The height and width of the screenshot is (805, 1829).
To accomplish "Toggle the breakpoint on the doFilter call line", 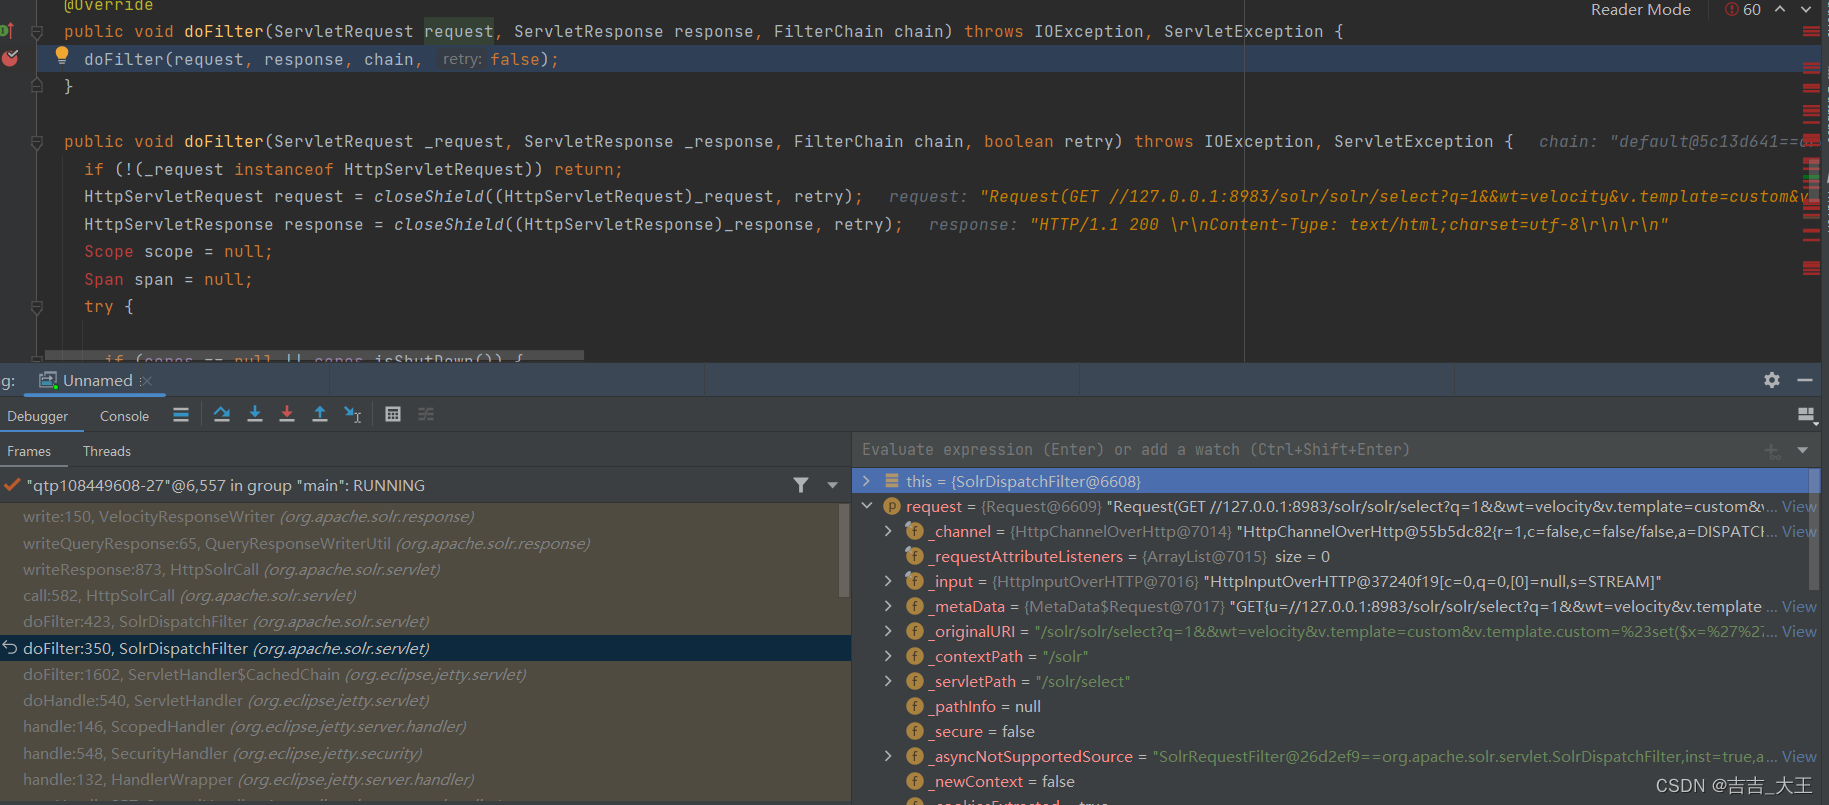I will pos(10,58).
